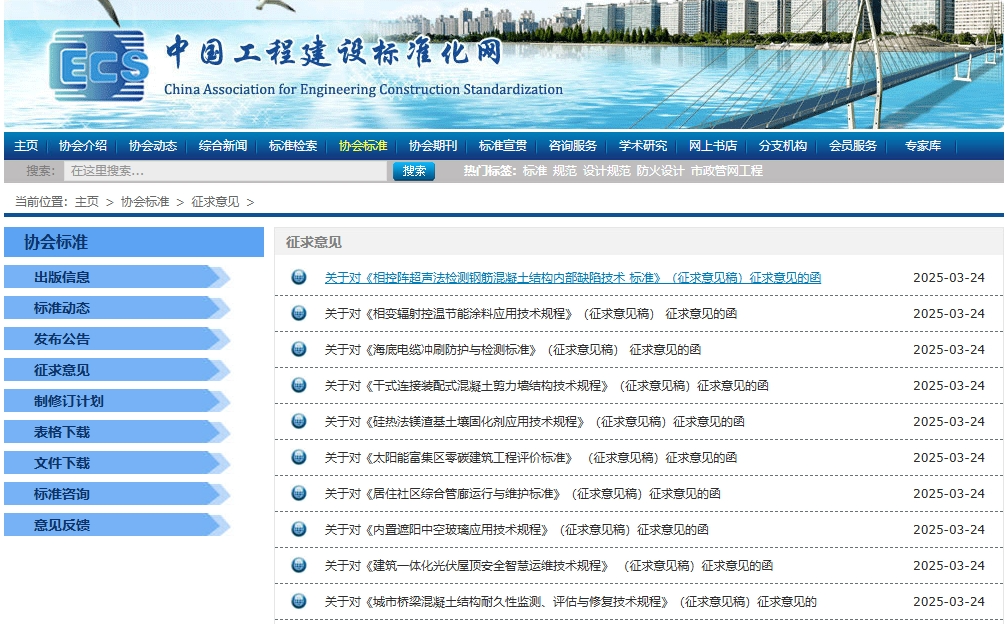Select 出版信息 in the left sidebar
Image resolution: width=1005 pixels, height=624 pixels.
pos(62,277)
